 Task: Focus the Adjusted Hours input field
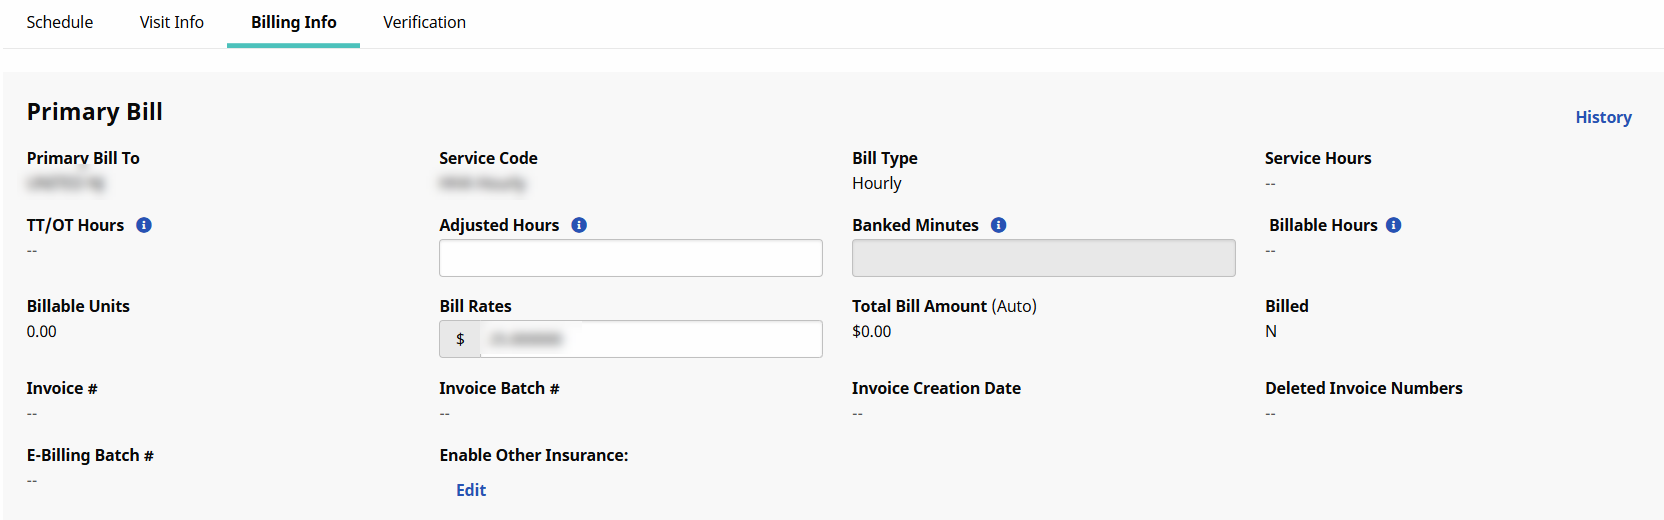[630, 258]
